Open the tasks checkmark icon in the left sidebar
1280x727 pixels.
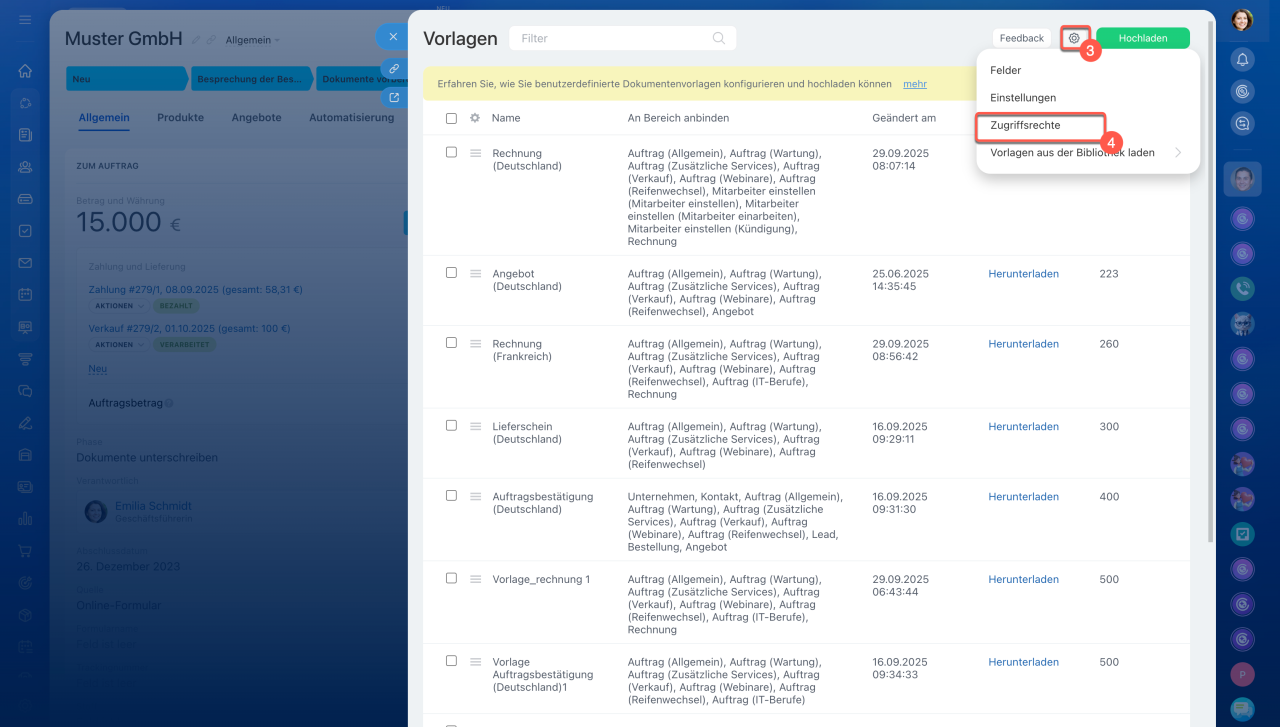pyautogui.click(x=25, y=231)
